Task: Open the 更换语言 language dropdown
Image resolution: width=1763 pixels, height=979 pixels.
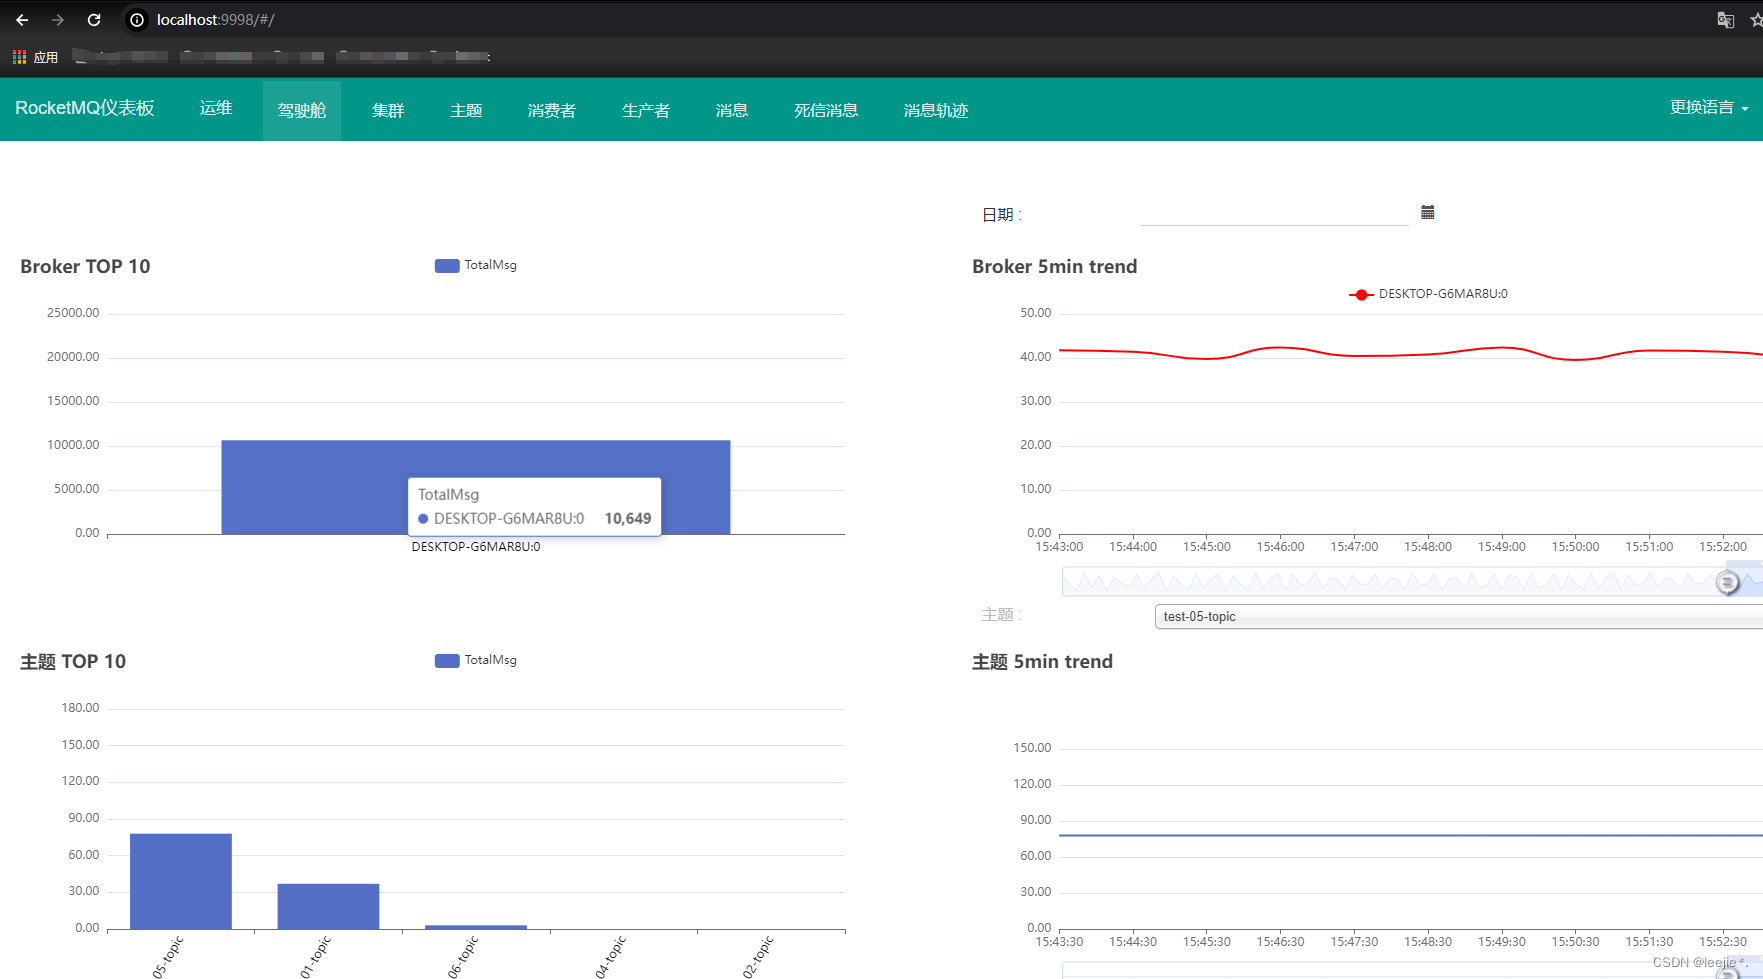Action: click(x=1708, y=108)
